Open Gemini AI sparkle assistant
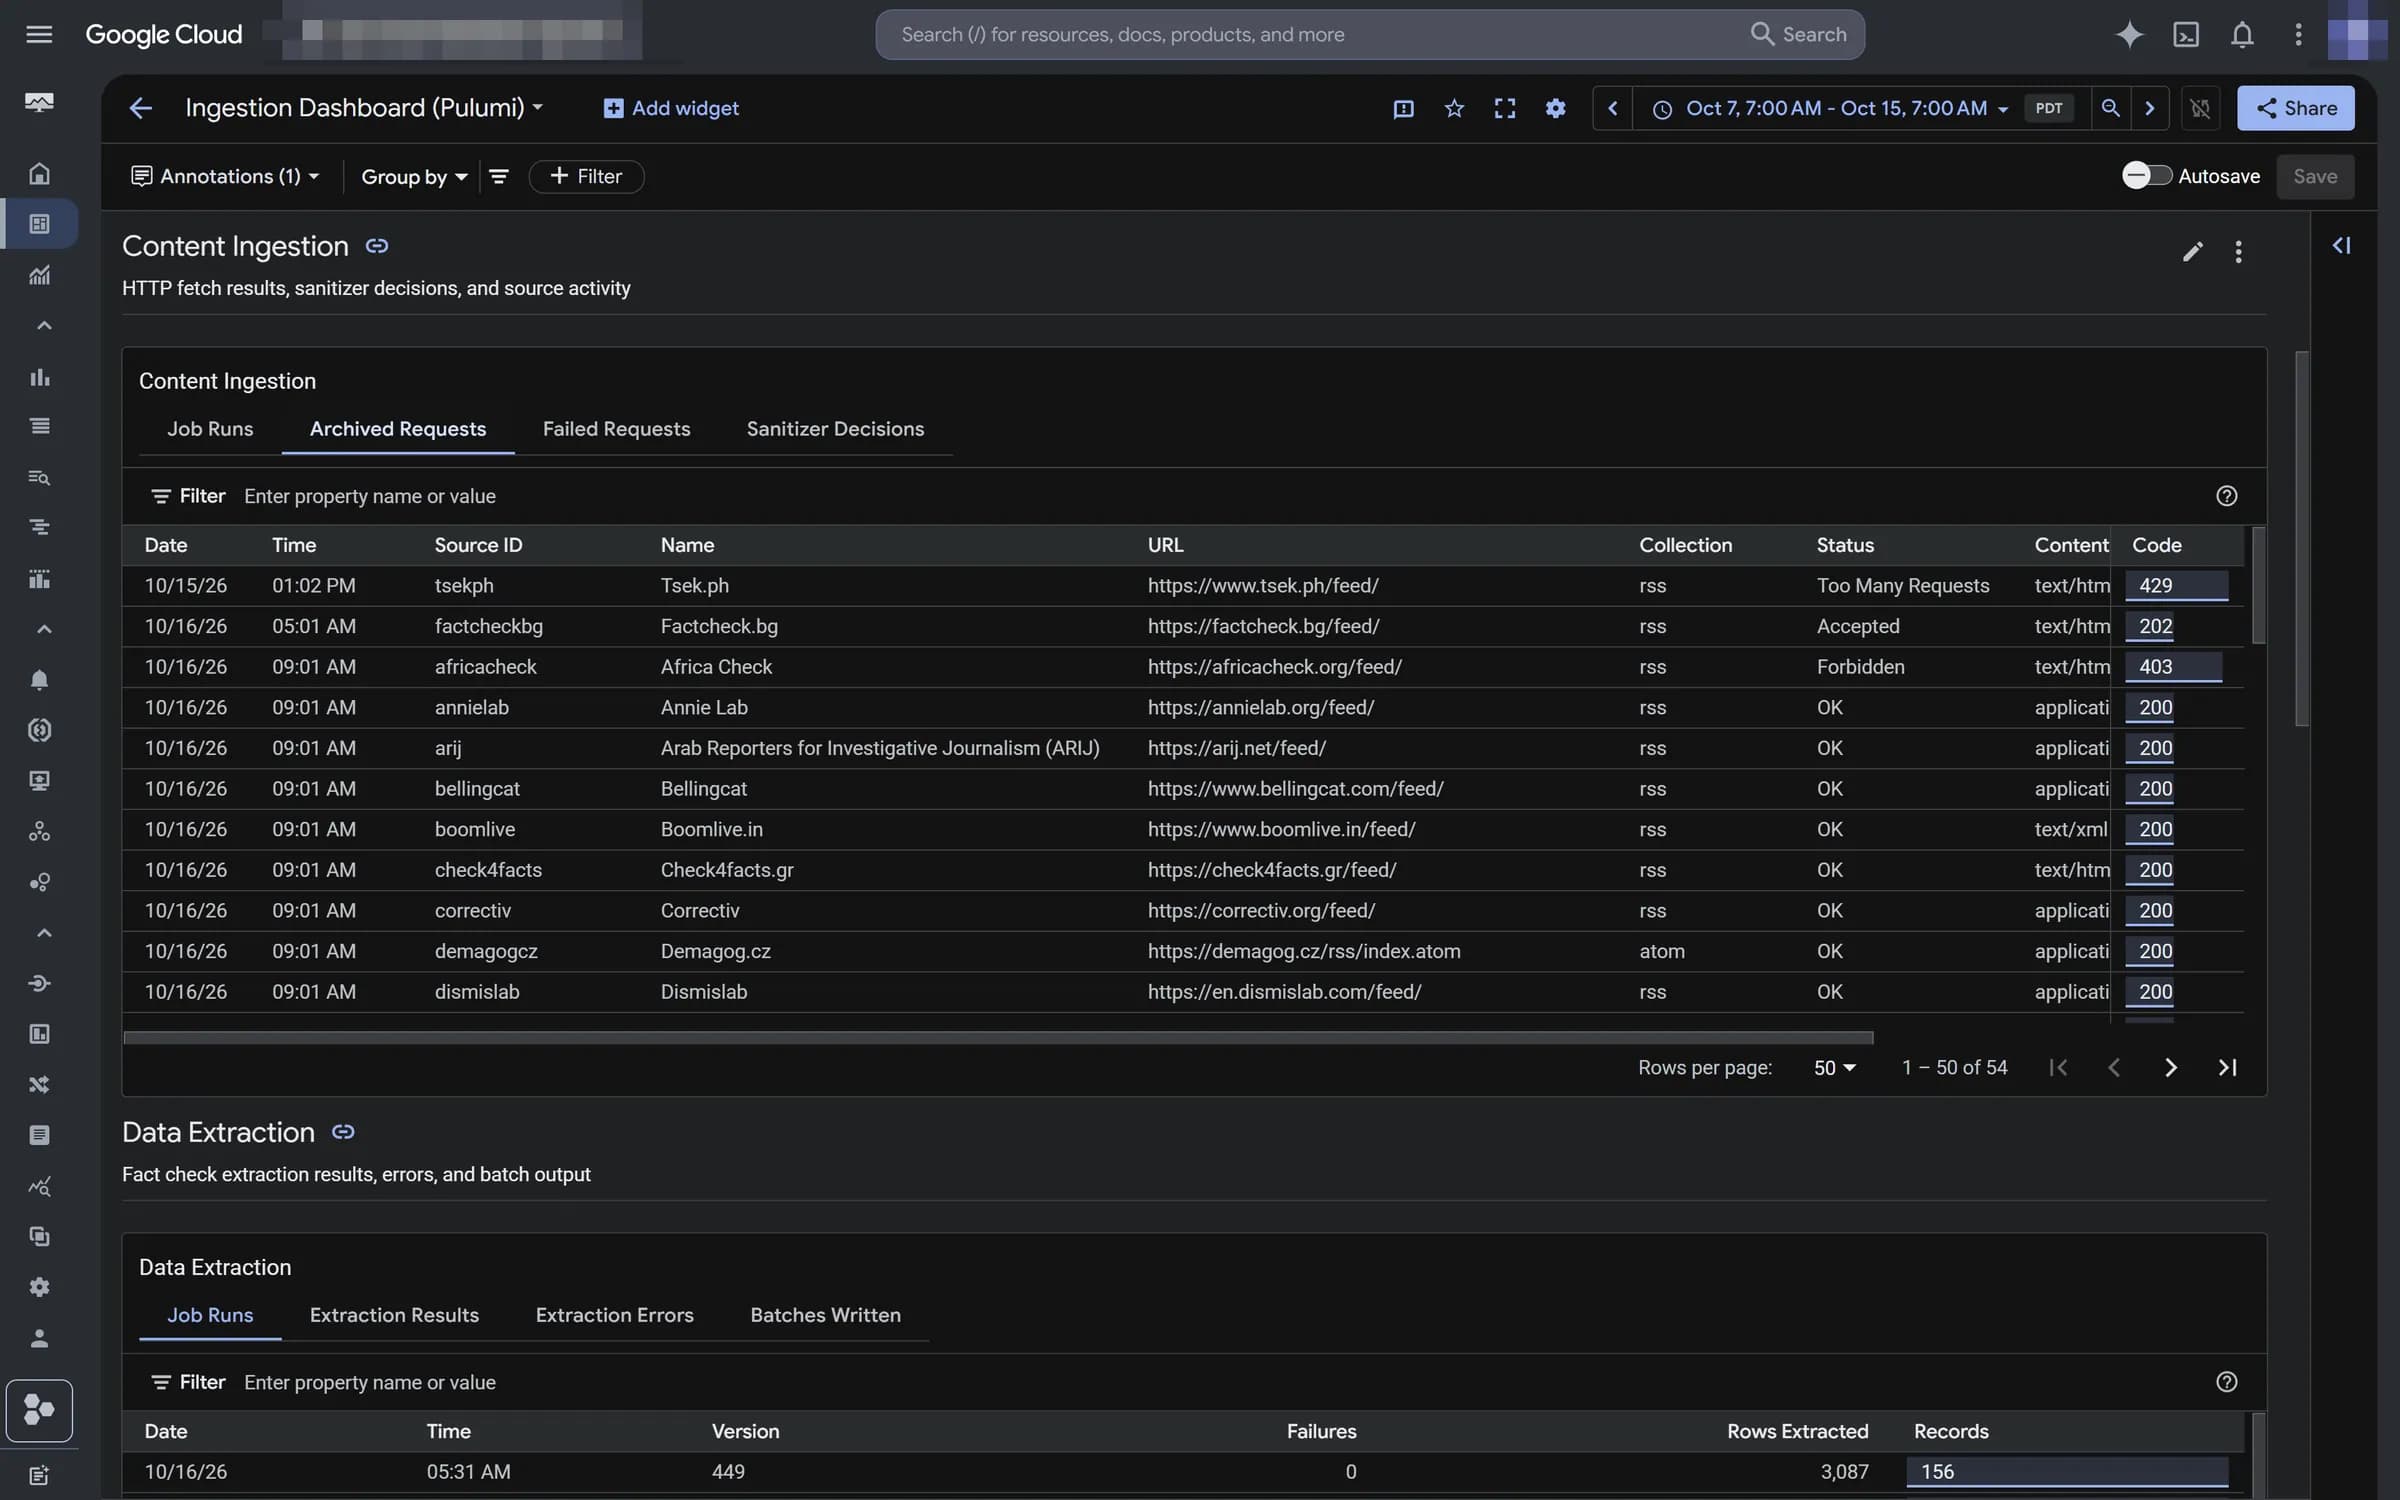The image size is (2400, 1500). [x=2129, y=34]
